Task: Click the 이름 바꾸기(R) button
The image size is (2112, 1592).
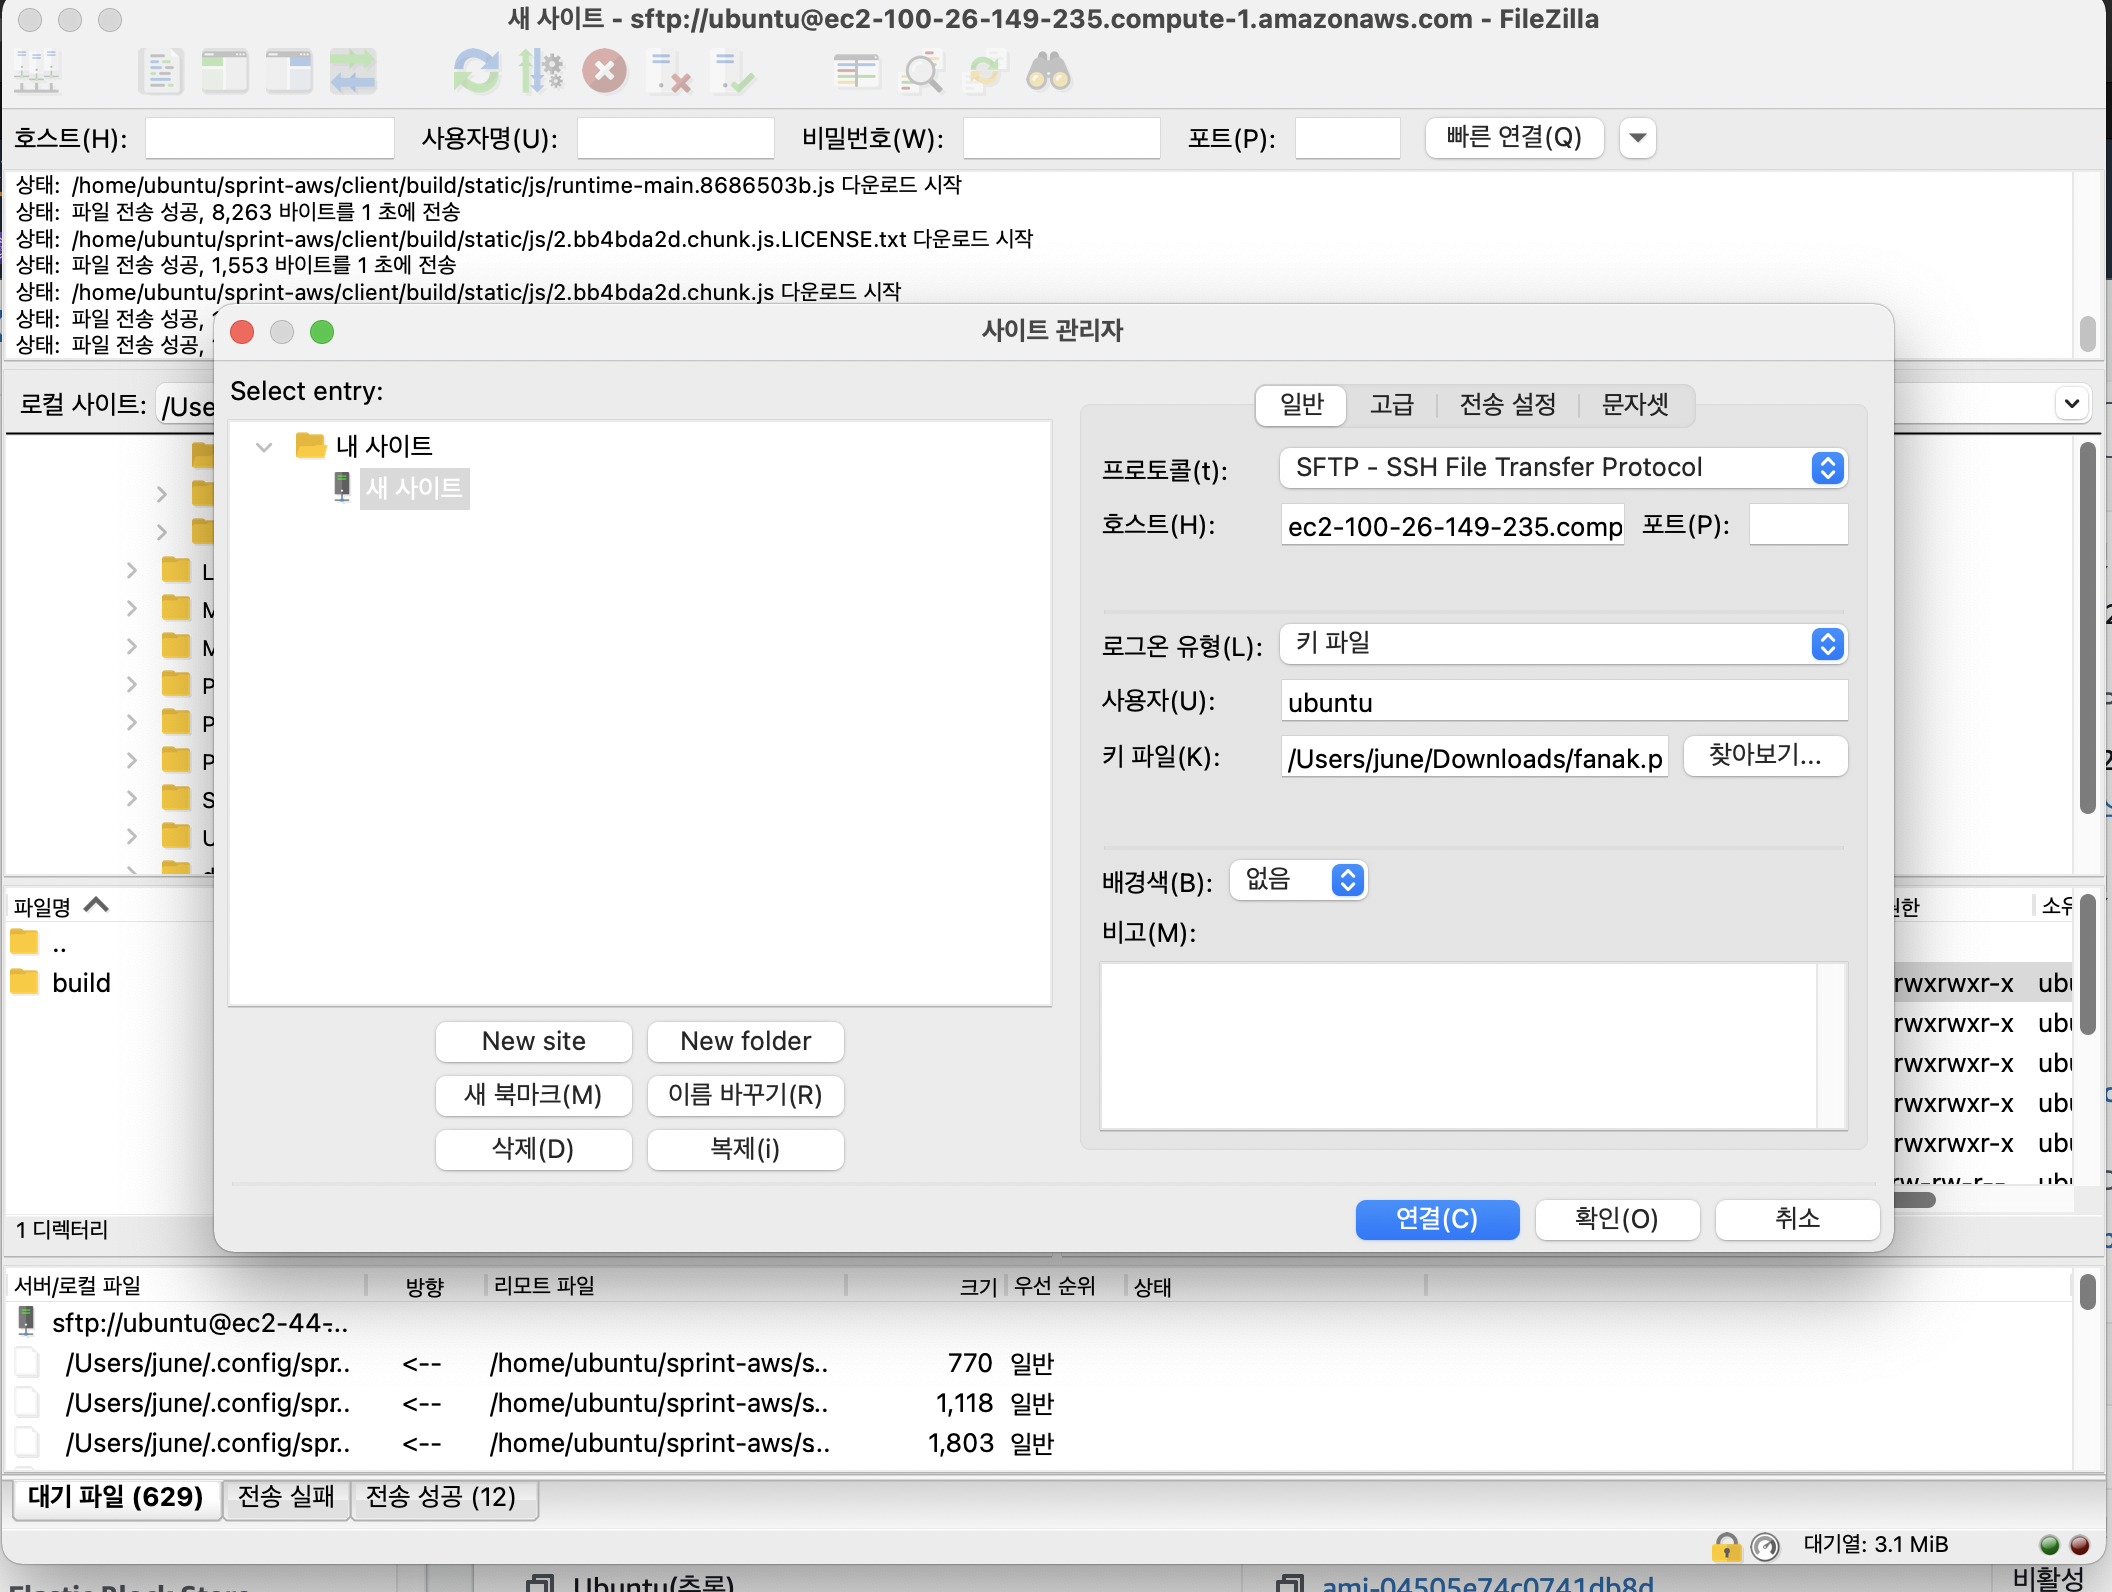Action: (x=746, y=1095)
